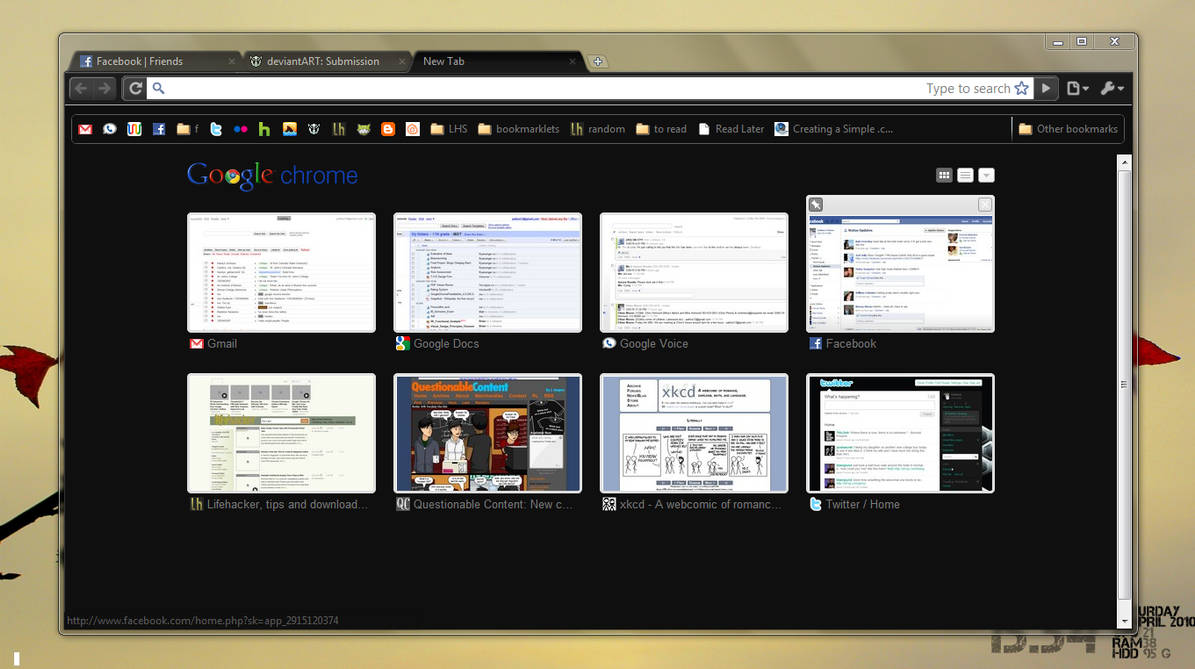Pin the Facebook thumbnail with the pushpin
Viewport: 1195px width, 669px height.
click(x=815, y=204)
